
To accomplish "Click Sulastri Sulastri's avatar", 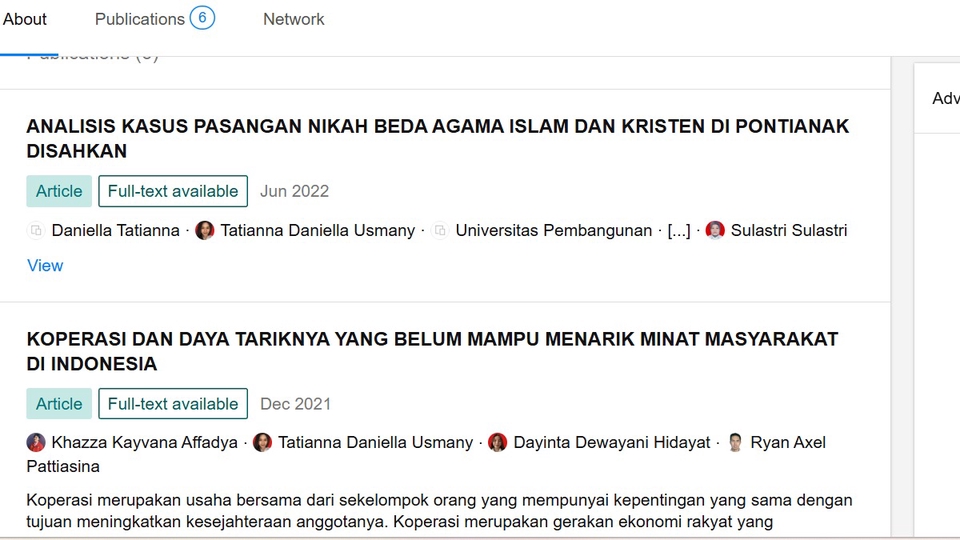I will coord(715,230).
